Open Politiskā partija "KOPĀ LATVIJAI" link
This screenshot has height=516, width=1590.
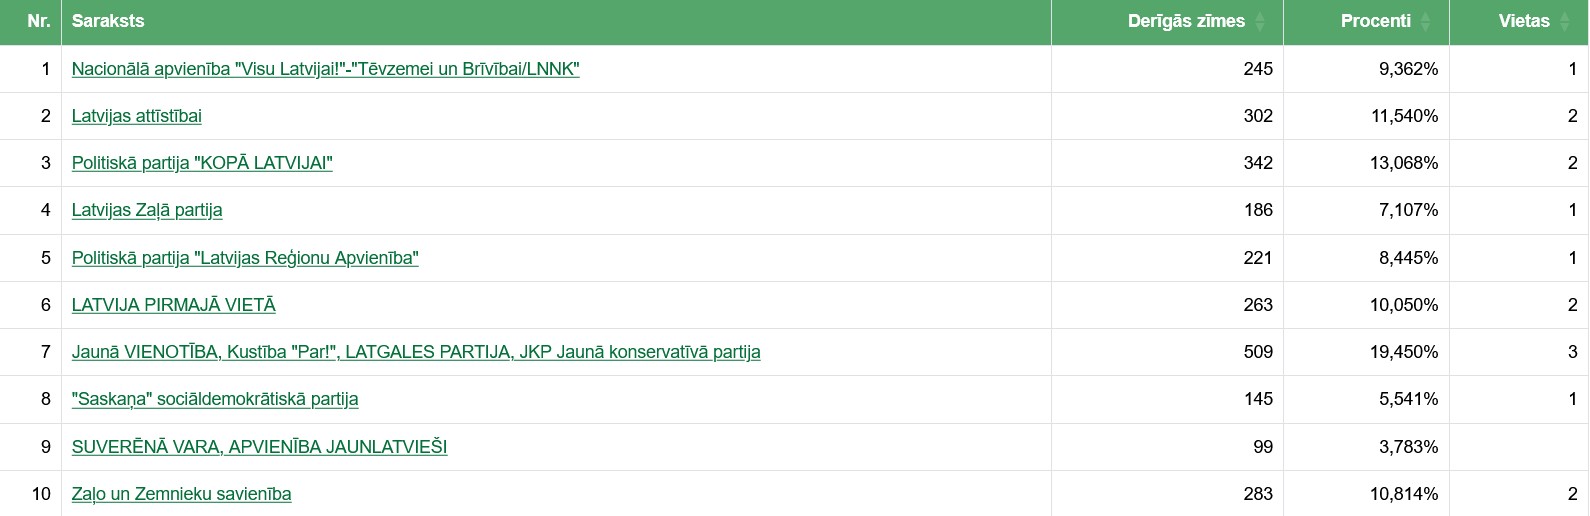coord(202,163)
